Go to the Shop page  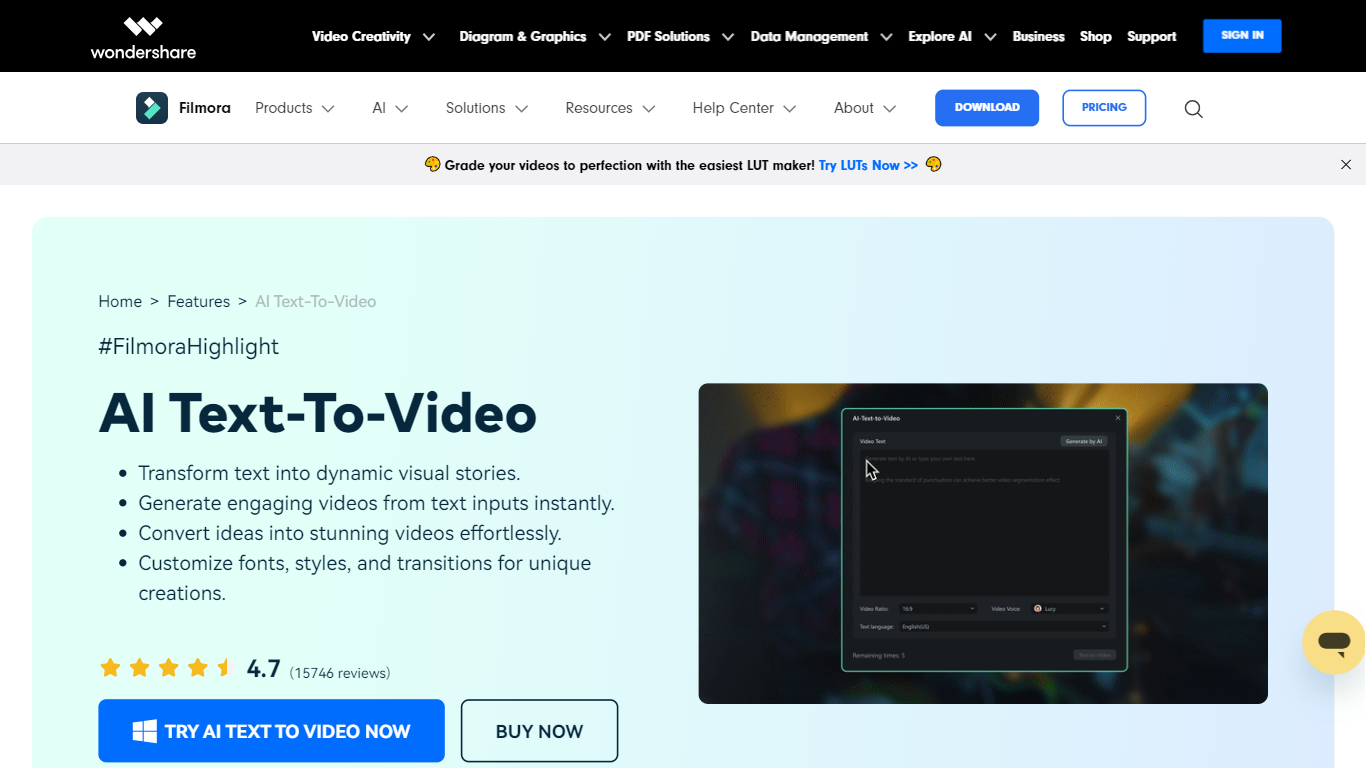[x=1096, y=36]
